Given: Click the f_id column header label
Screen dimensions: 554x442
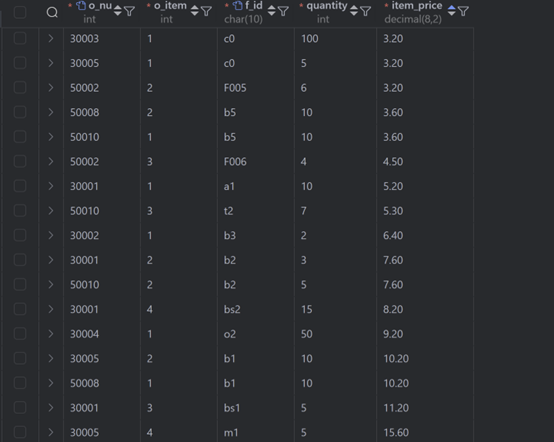Looking at the screenshot, I should (x=254, y=6).
